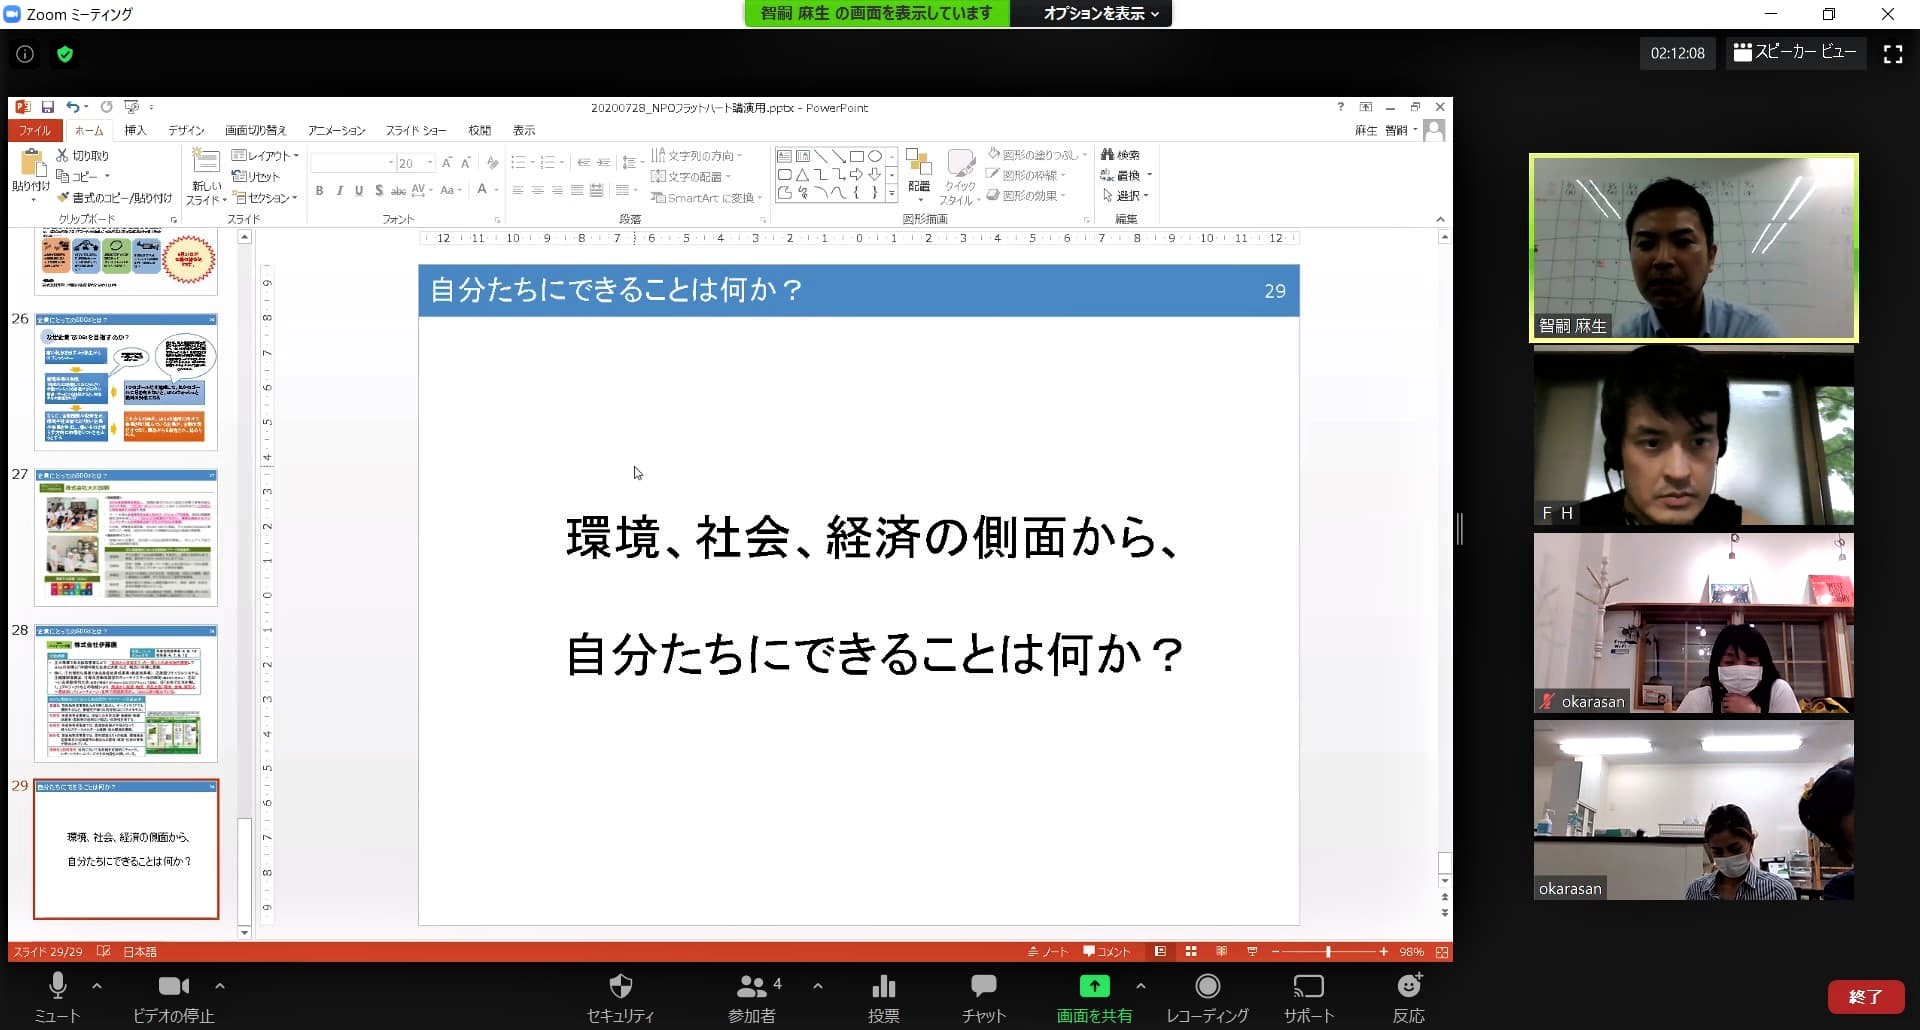This screenshot has width=1920, height=1030.
Task: Toggle bold formatting B
Action: tap(319, 190)
